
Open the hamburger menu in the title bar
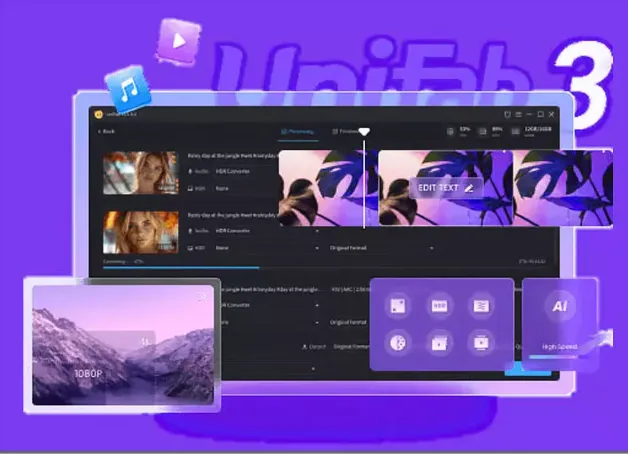[518, 115]
